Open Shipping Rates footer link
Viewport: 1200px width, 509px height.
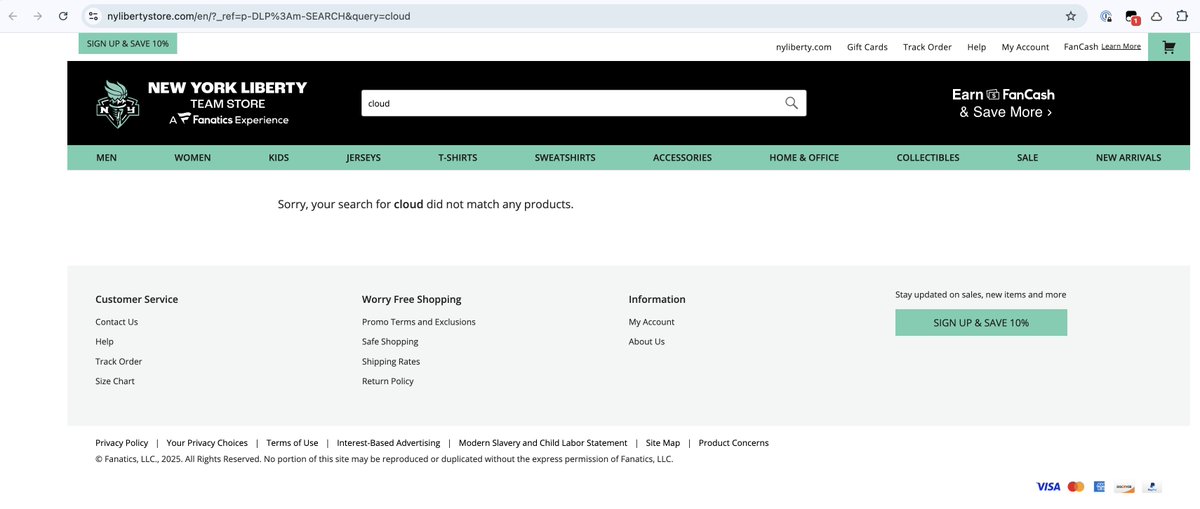pyautogui.click(x=391, y=362)
